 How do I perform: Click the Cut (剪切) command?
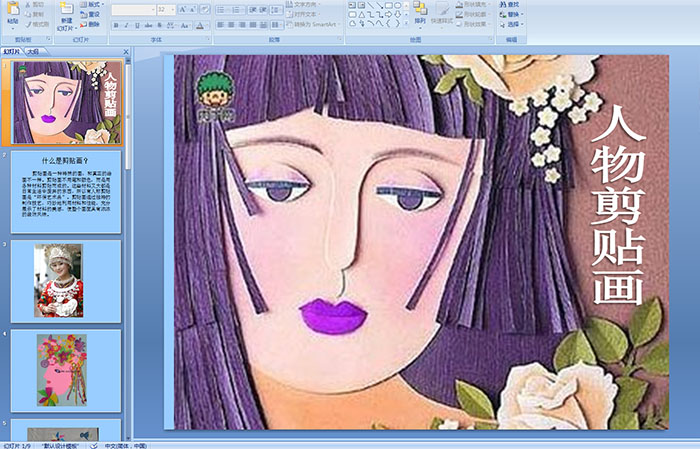click(36, 5)
